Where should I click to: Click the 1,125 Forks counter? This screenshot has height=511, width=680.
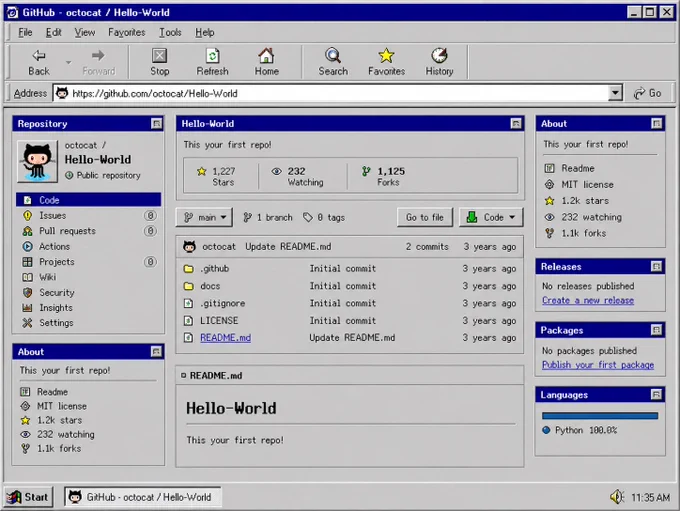pos(383,176)
